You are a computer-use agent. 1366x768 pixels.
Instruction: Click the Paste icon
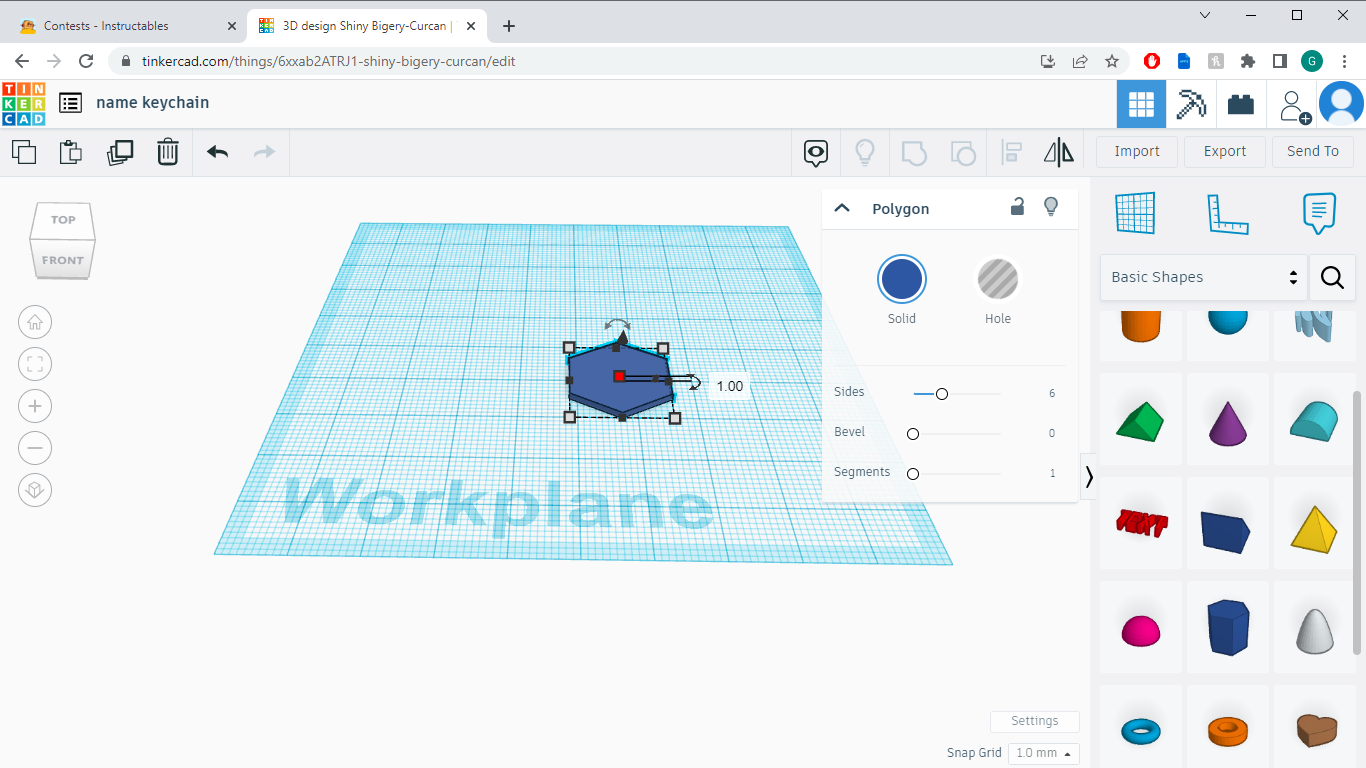pos(70,152)
